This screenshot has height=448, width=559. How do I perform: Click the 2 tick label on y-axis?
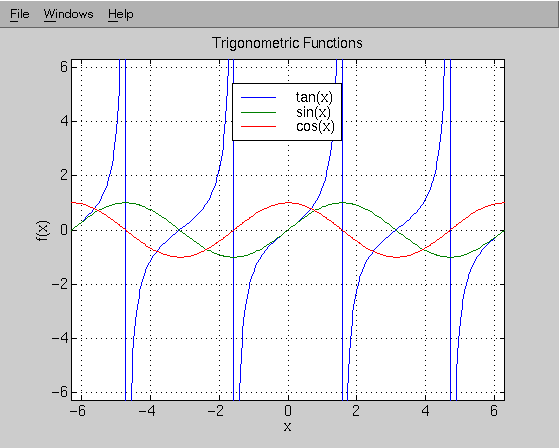[64, 175]
